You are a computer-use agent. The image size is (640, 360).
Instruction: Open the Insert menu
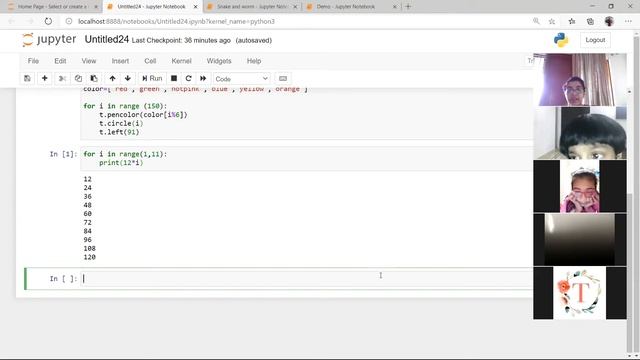(x=120, y=61)
